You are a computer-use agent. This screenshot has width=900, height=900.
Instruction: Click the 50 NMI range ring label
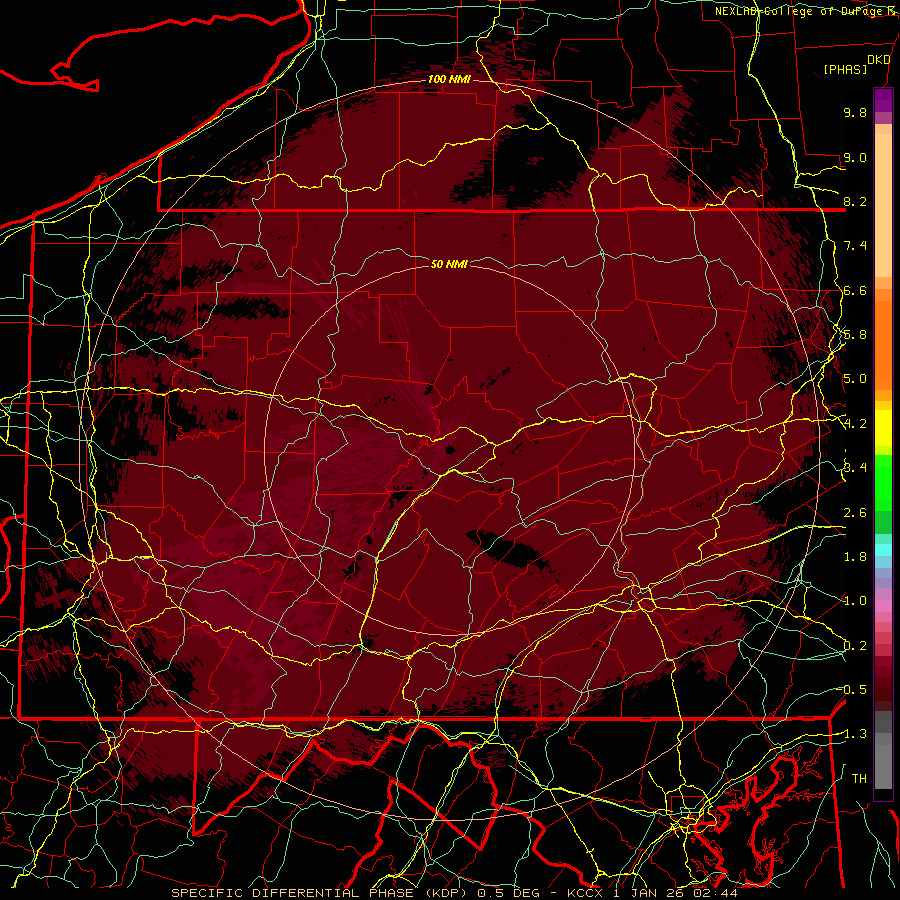[449, 264]
